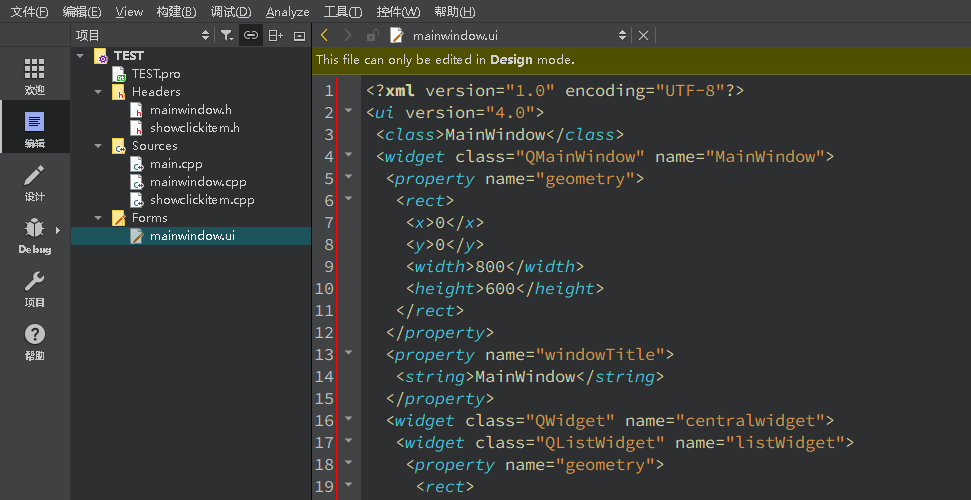Go back with the yellow left arrow

(x=324, y=36)
